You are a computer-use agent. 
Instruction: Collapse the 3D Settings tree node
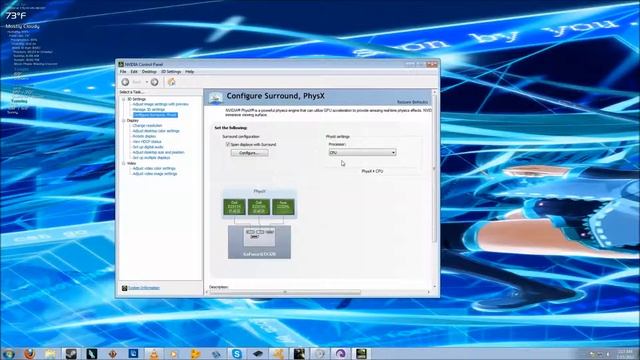124,99
